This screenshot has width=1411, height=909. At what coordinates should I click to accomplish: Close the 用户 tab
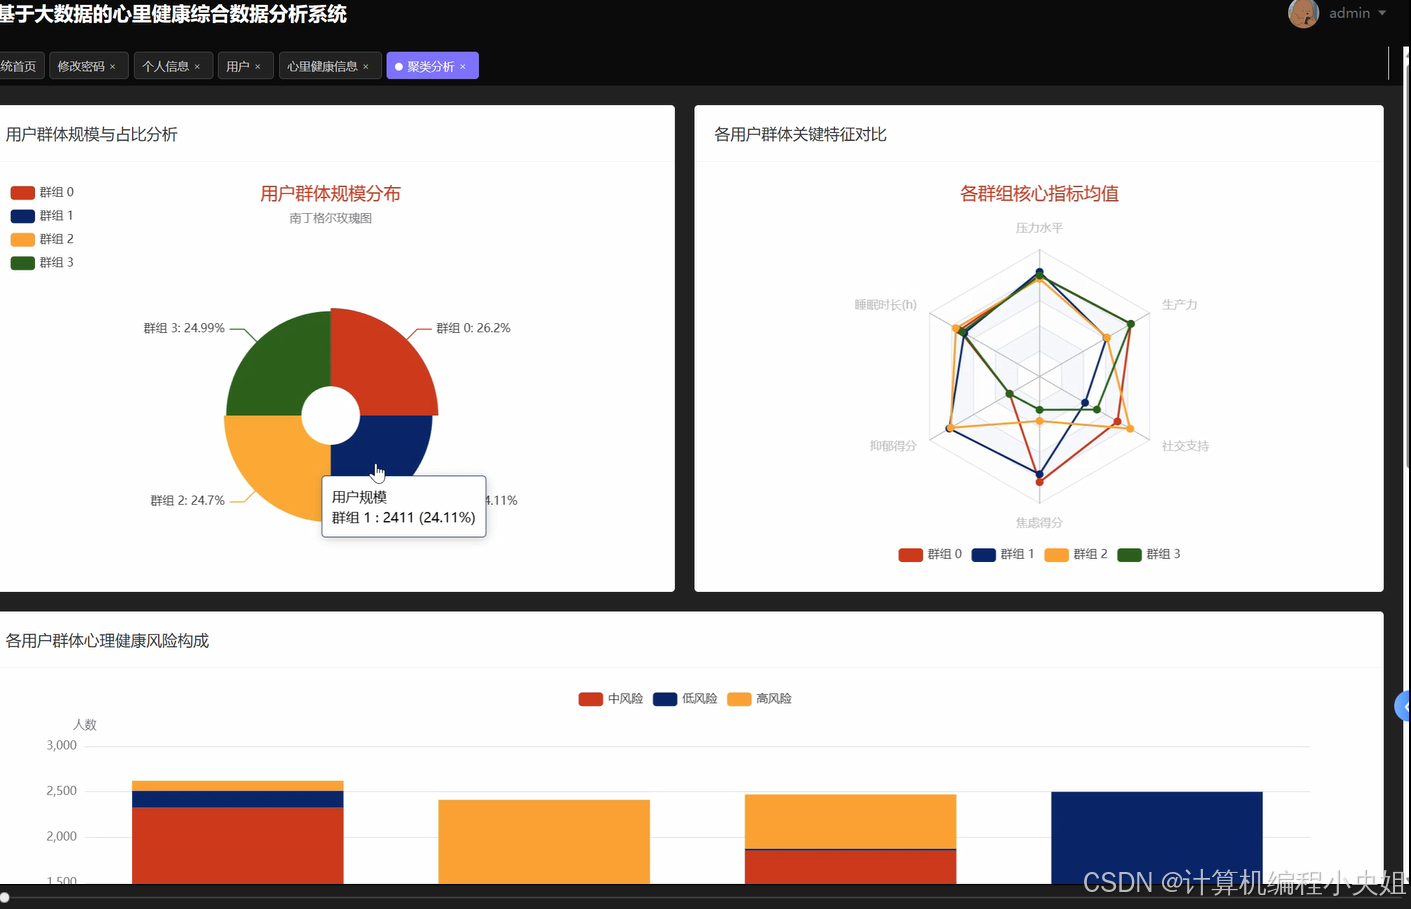coord(258,67)
